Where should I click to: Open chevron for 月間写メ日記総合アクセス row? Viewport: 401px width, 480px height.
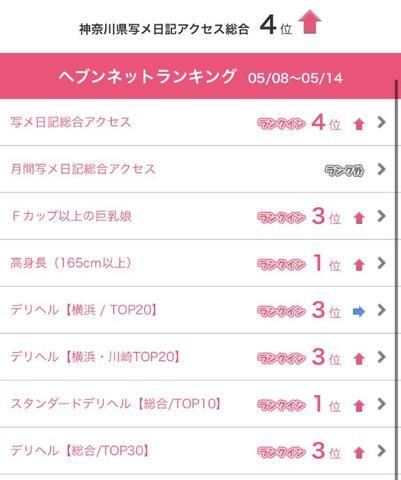[381, 169]
